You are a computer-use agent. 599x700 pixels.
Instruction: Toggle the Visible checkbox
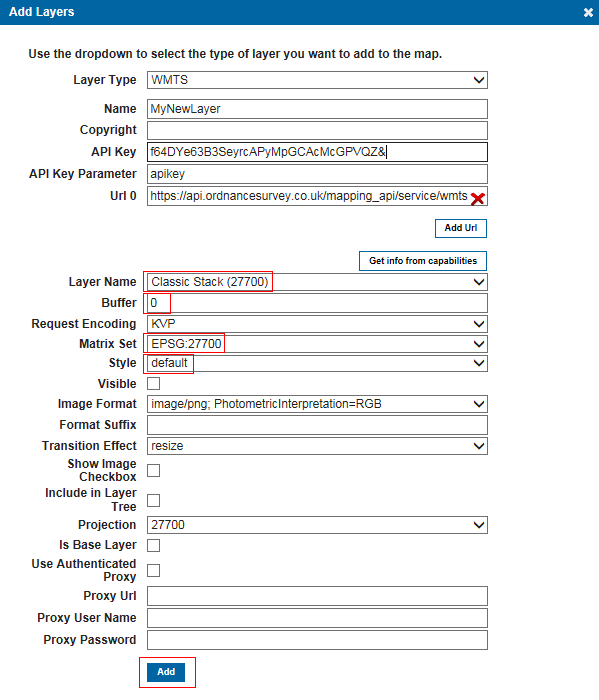[154, 383]
